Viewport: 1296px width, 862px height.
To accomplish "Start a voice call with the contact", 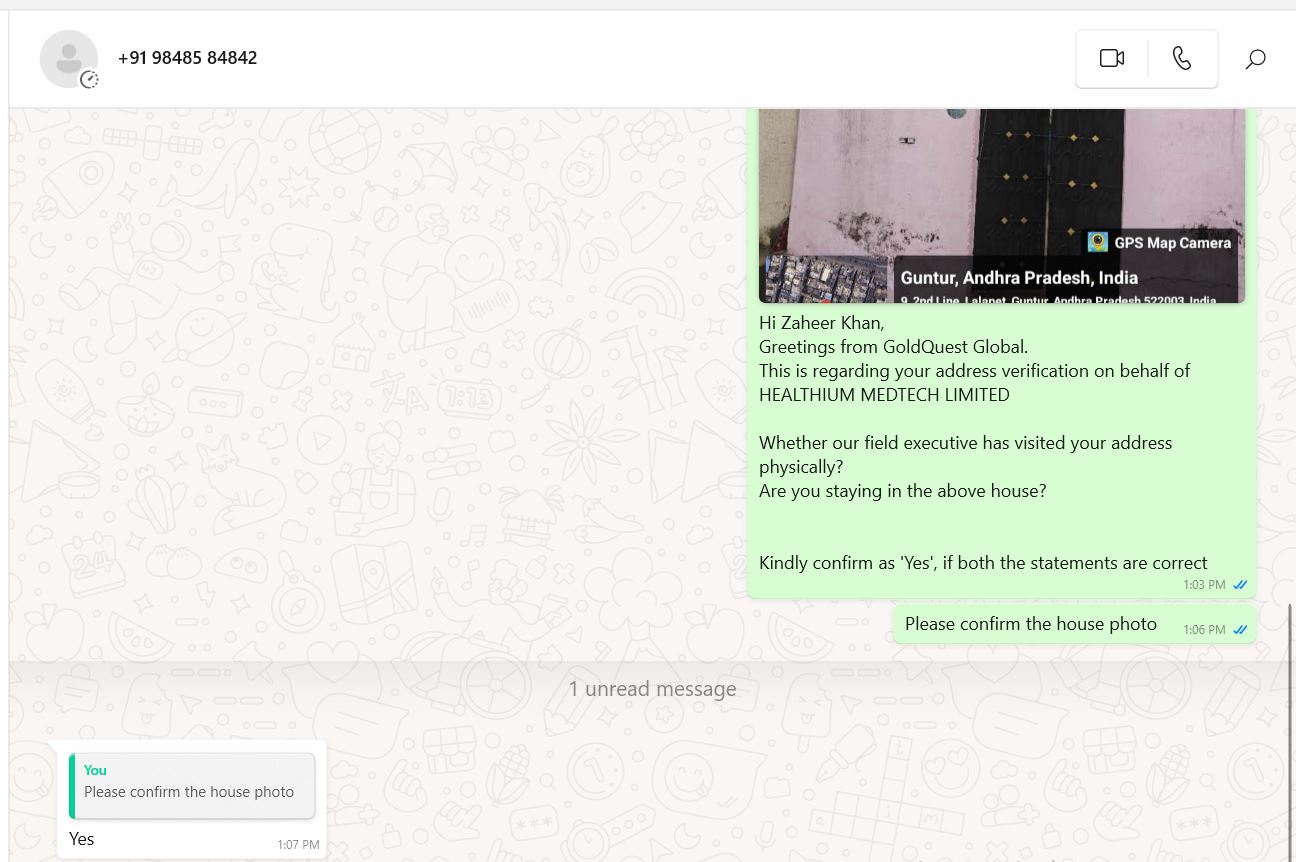I will (1182, 59).
